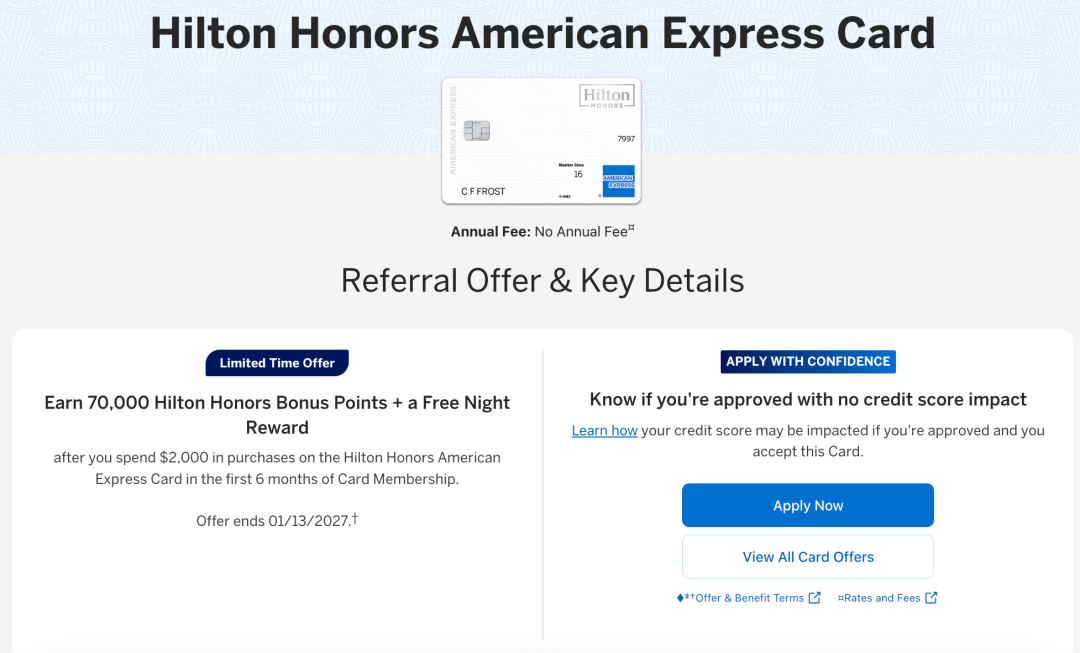Click the 70,000 Bonus Points offer headline
This screenshot has height=653, width=1080.
[277, 415]
